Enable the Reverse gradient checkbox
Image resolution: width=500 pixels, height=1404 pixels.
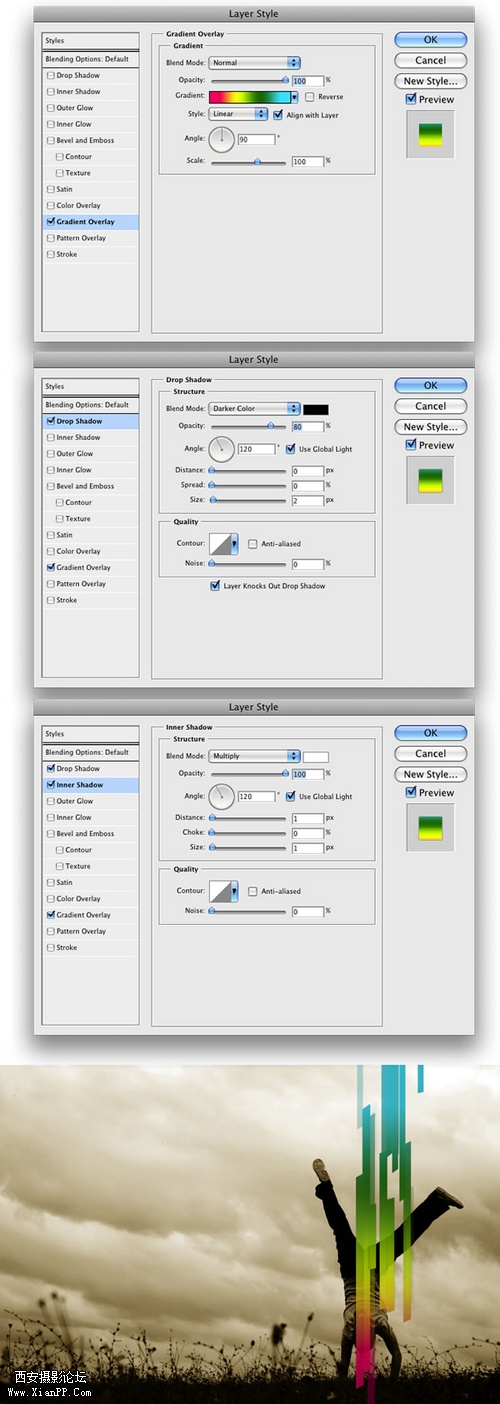point(310,97)
